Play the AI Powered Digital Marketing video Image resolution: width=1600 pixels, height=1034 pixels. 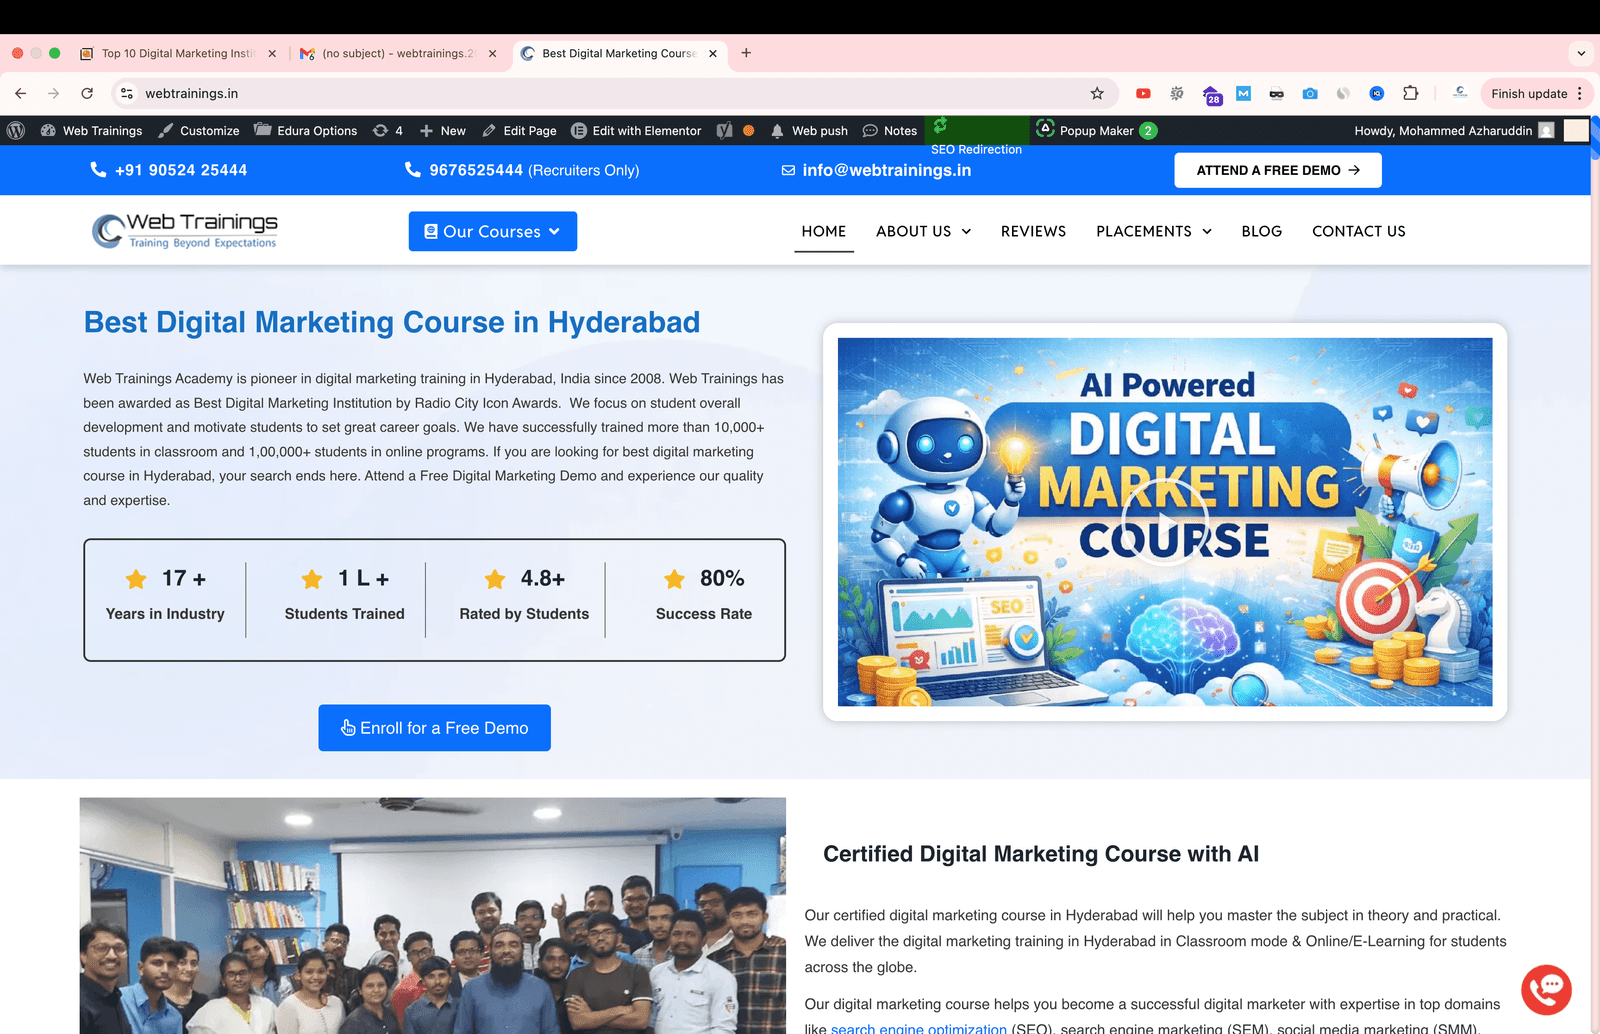click(1164, 522)
